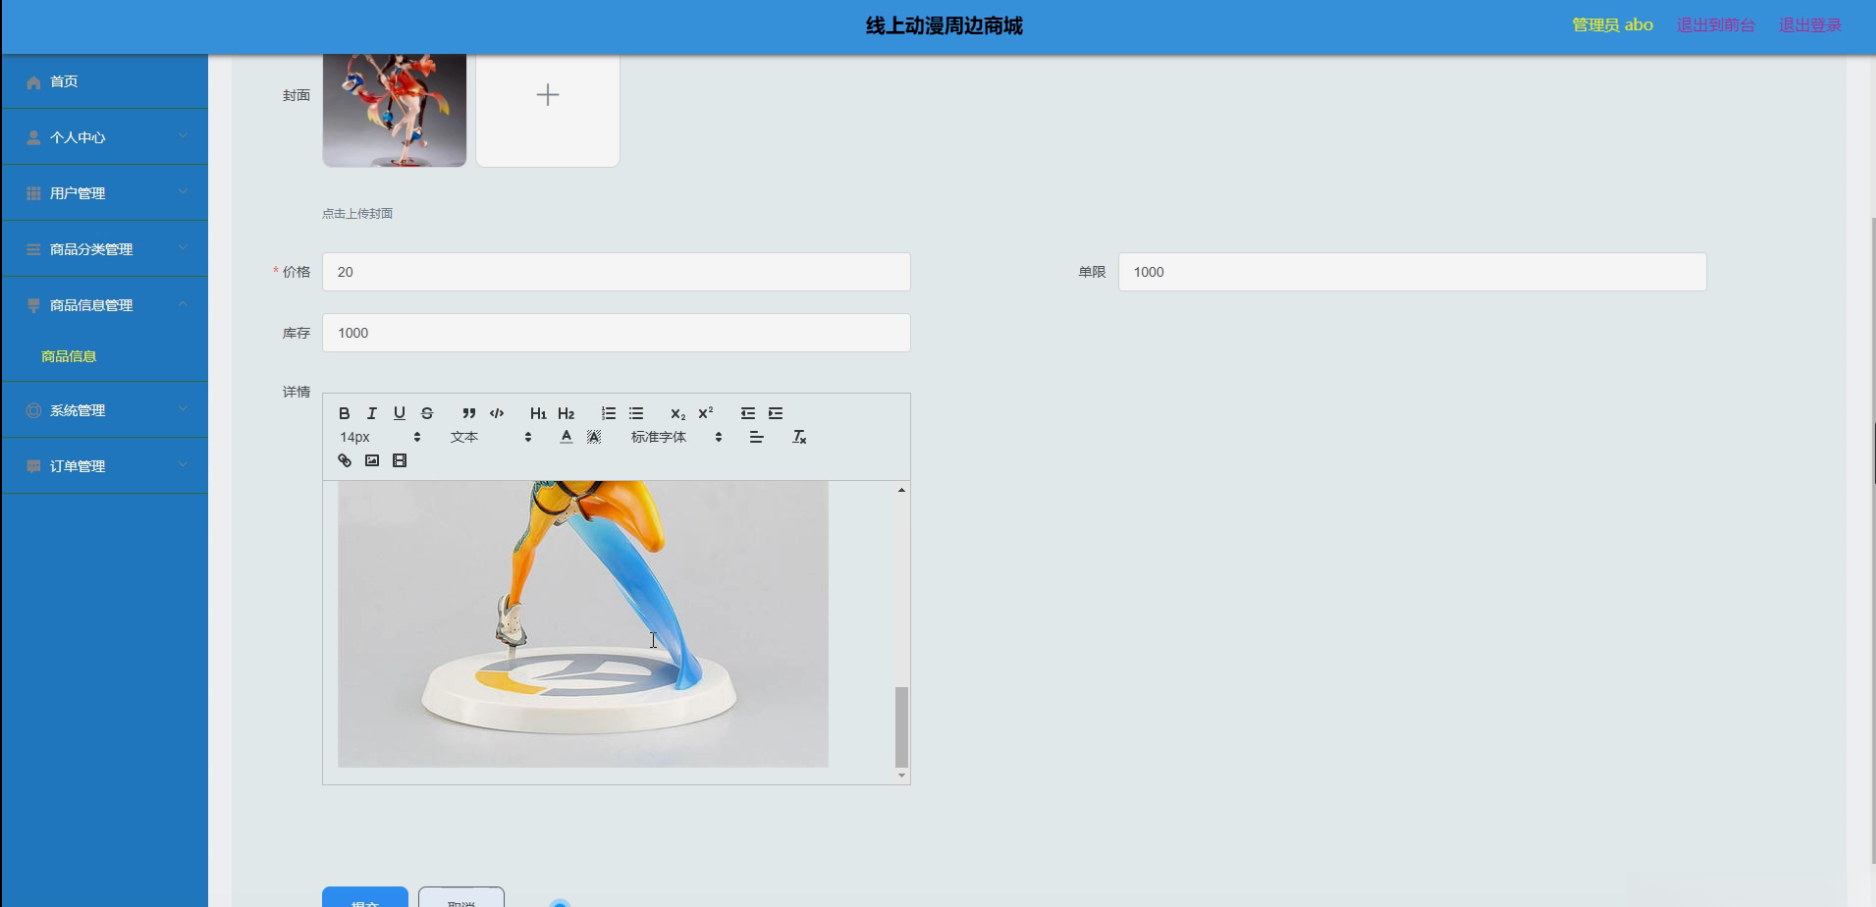
Task: Click the 首页 home icon
Action: [34, 82]
